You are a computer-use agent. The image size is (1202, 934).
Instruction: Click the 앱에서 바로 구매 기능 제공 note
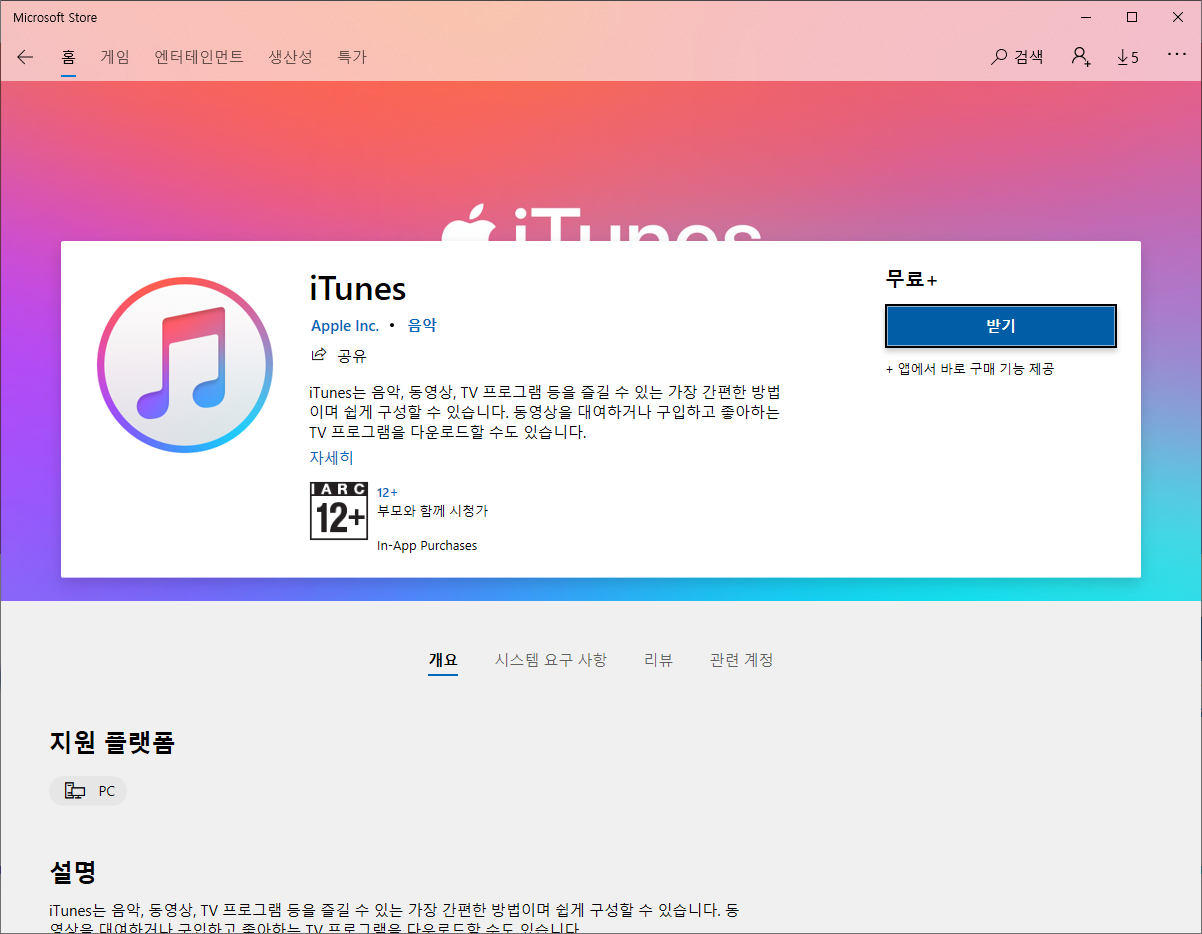(x=970, y=369)
